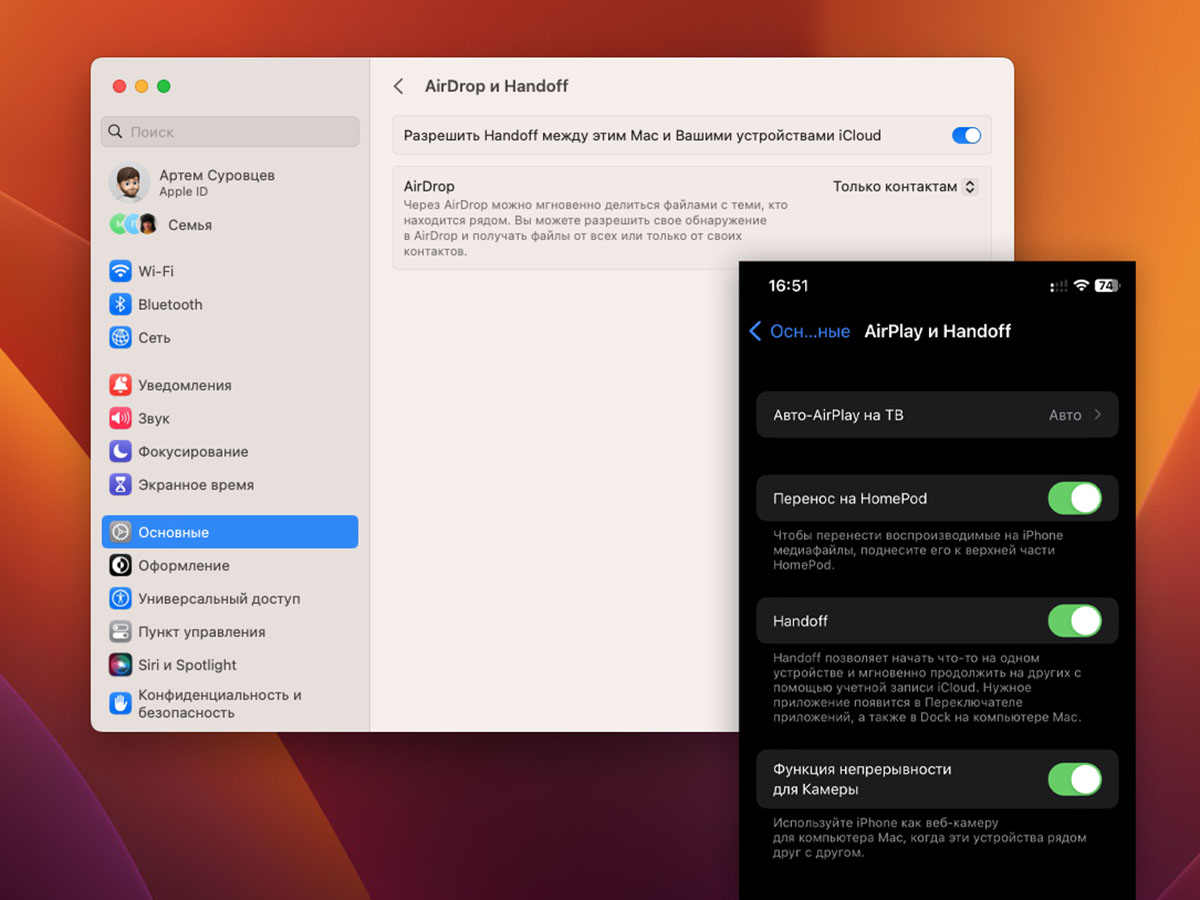The height and width of the screenshot is (900, 1200).
Task: Select the Сеть globe icon
Action: (x=120, y=338)
